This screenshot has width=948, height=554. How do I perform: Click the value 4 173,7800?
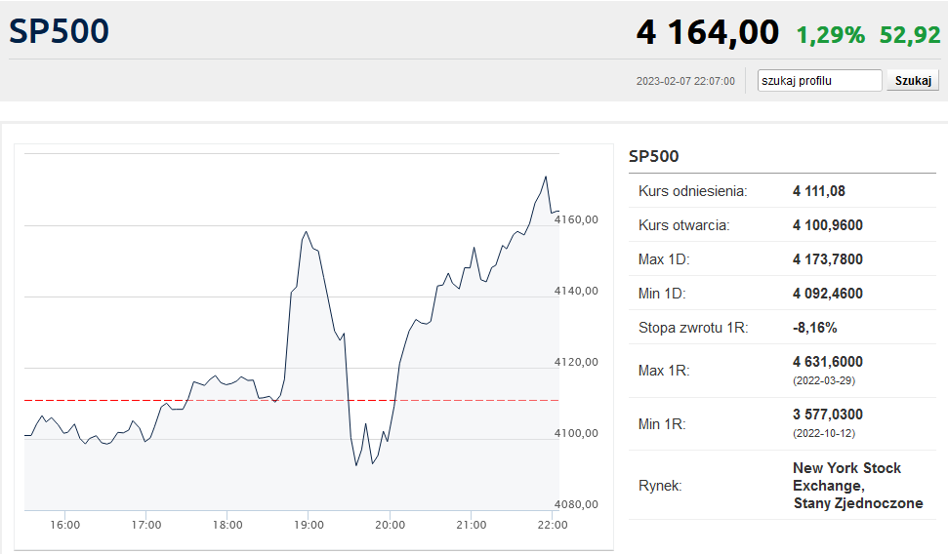click(x=828, y=259)
